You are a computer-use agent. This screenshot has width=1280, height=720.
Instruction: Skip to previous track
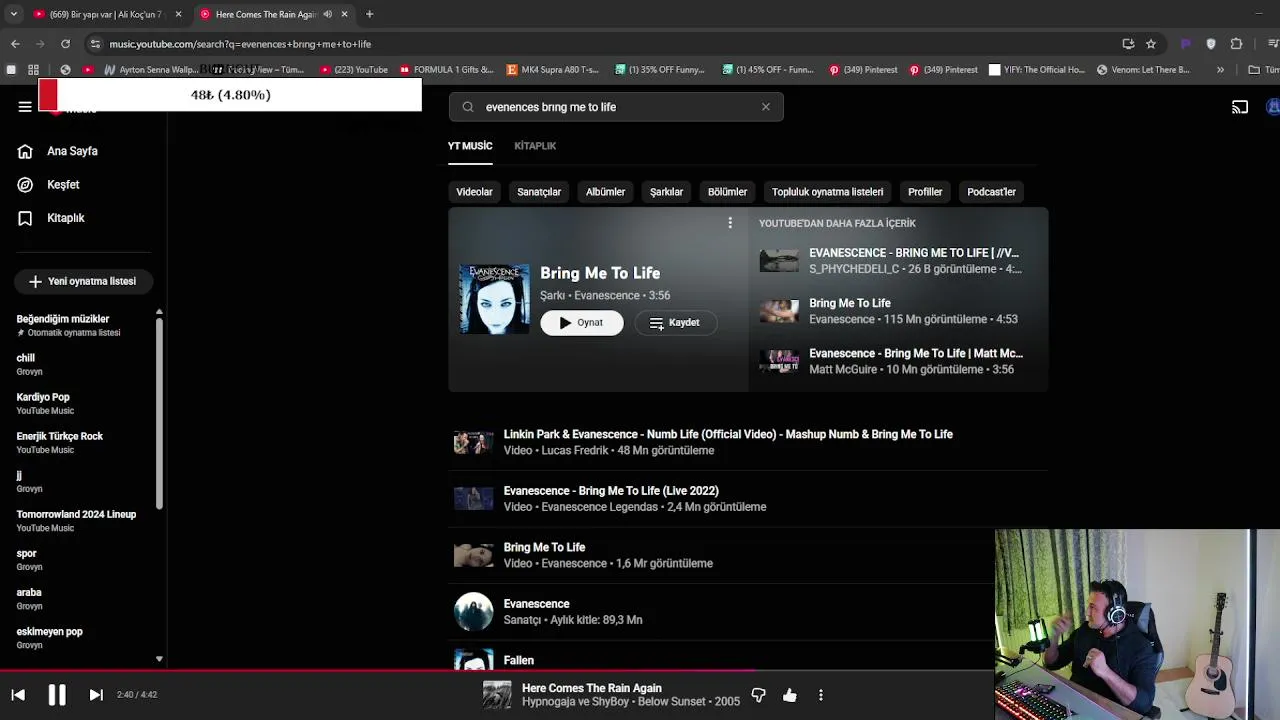18,695
